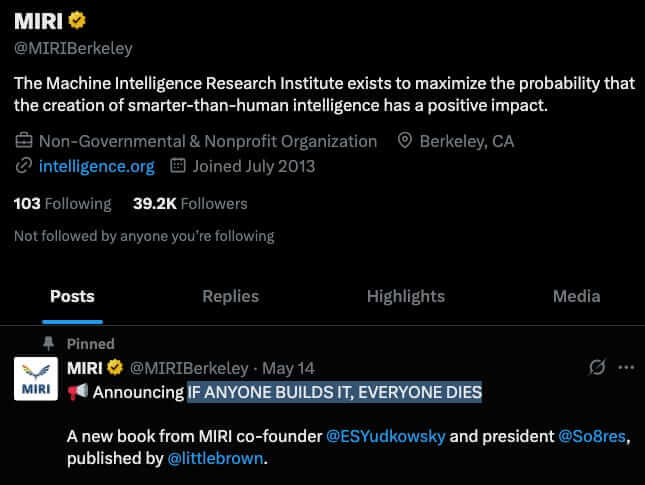Open the 103 Following list
This screenshot has height=485, width=645.
point(63,204)
